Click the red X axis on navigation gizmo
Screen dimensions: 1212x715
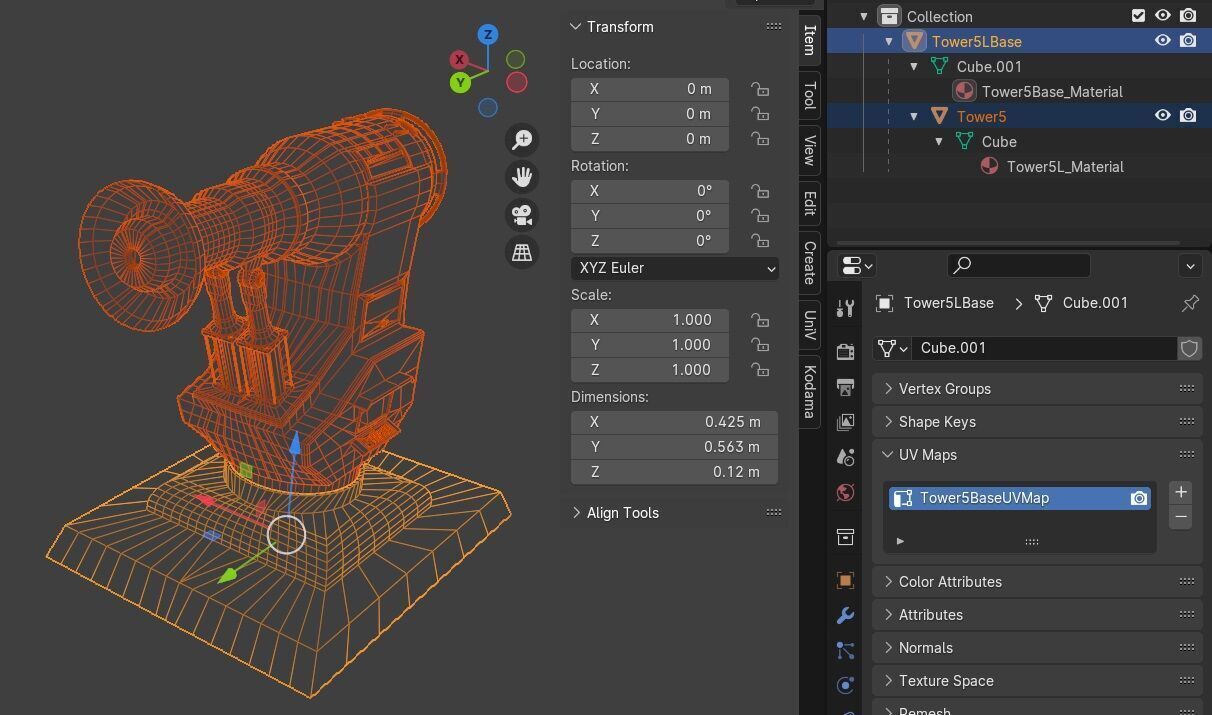(x=459, y=60)
